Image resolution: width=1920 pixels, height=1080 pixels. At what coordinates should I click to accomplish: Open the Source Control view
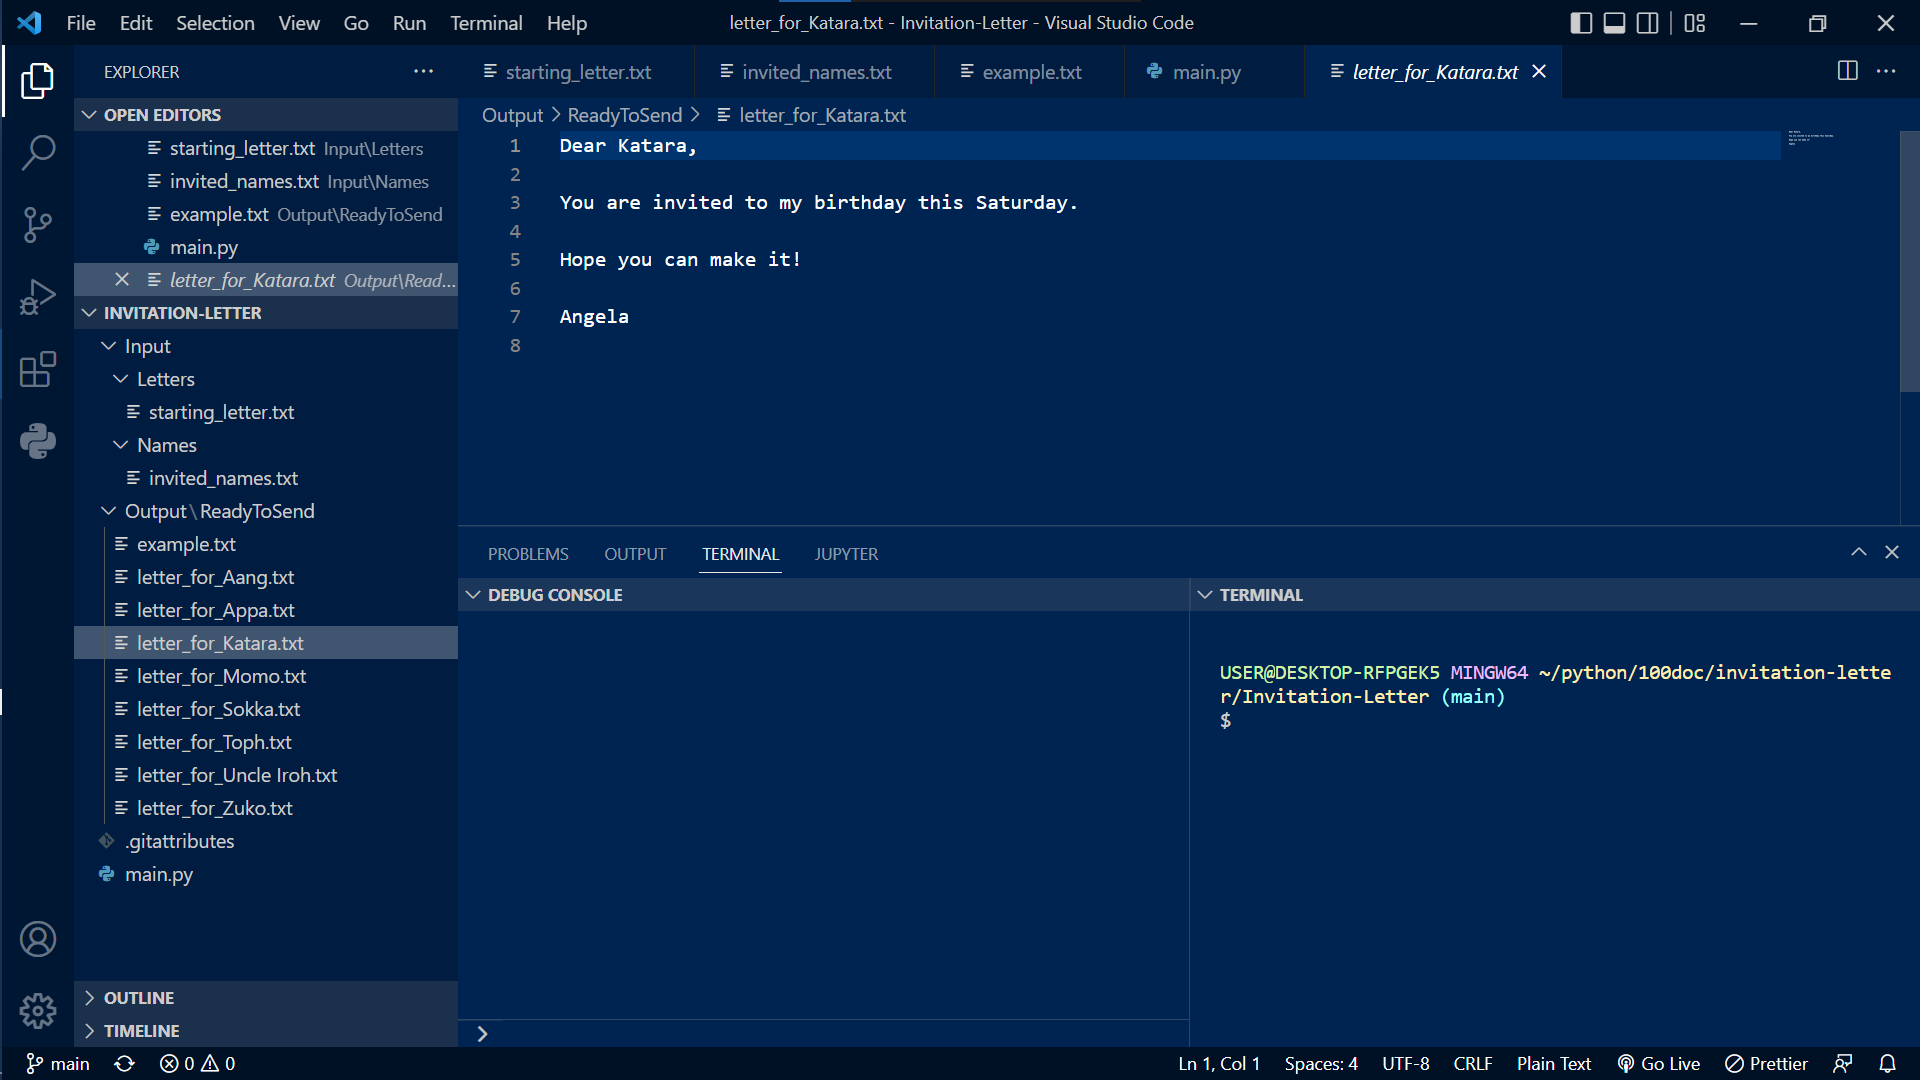pyautogui.click(x=37, y=225)
